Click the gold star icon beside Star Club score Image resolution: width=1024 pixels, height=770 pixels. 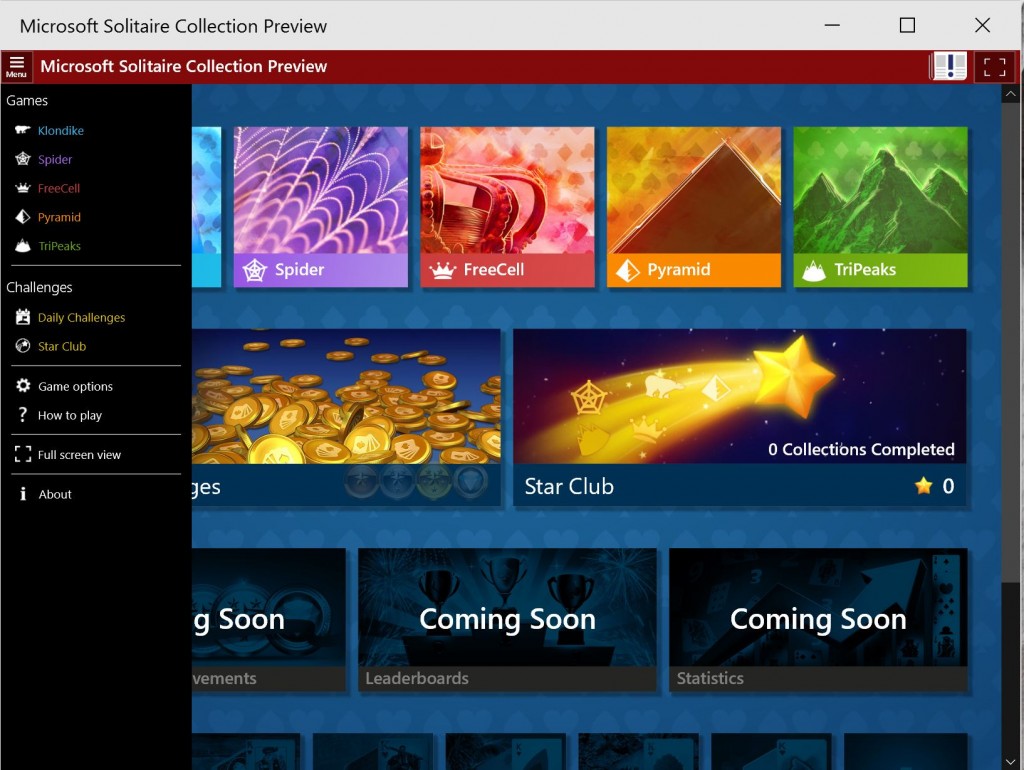pos(923,485)
